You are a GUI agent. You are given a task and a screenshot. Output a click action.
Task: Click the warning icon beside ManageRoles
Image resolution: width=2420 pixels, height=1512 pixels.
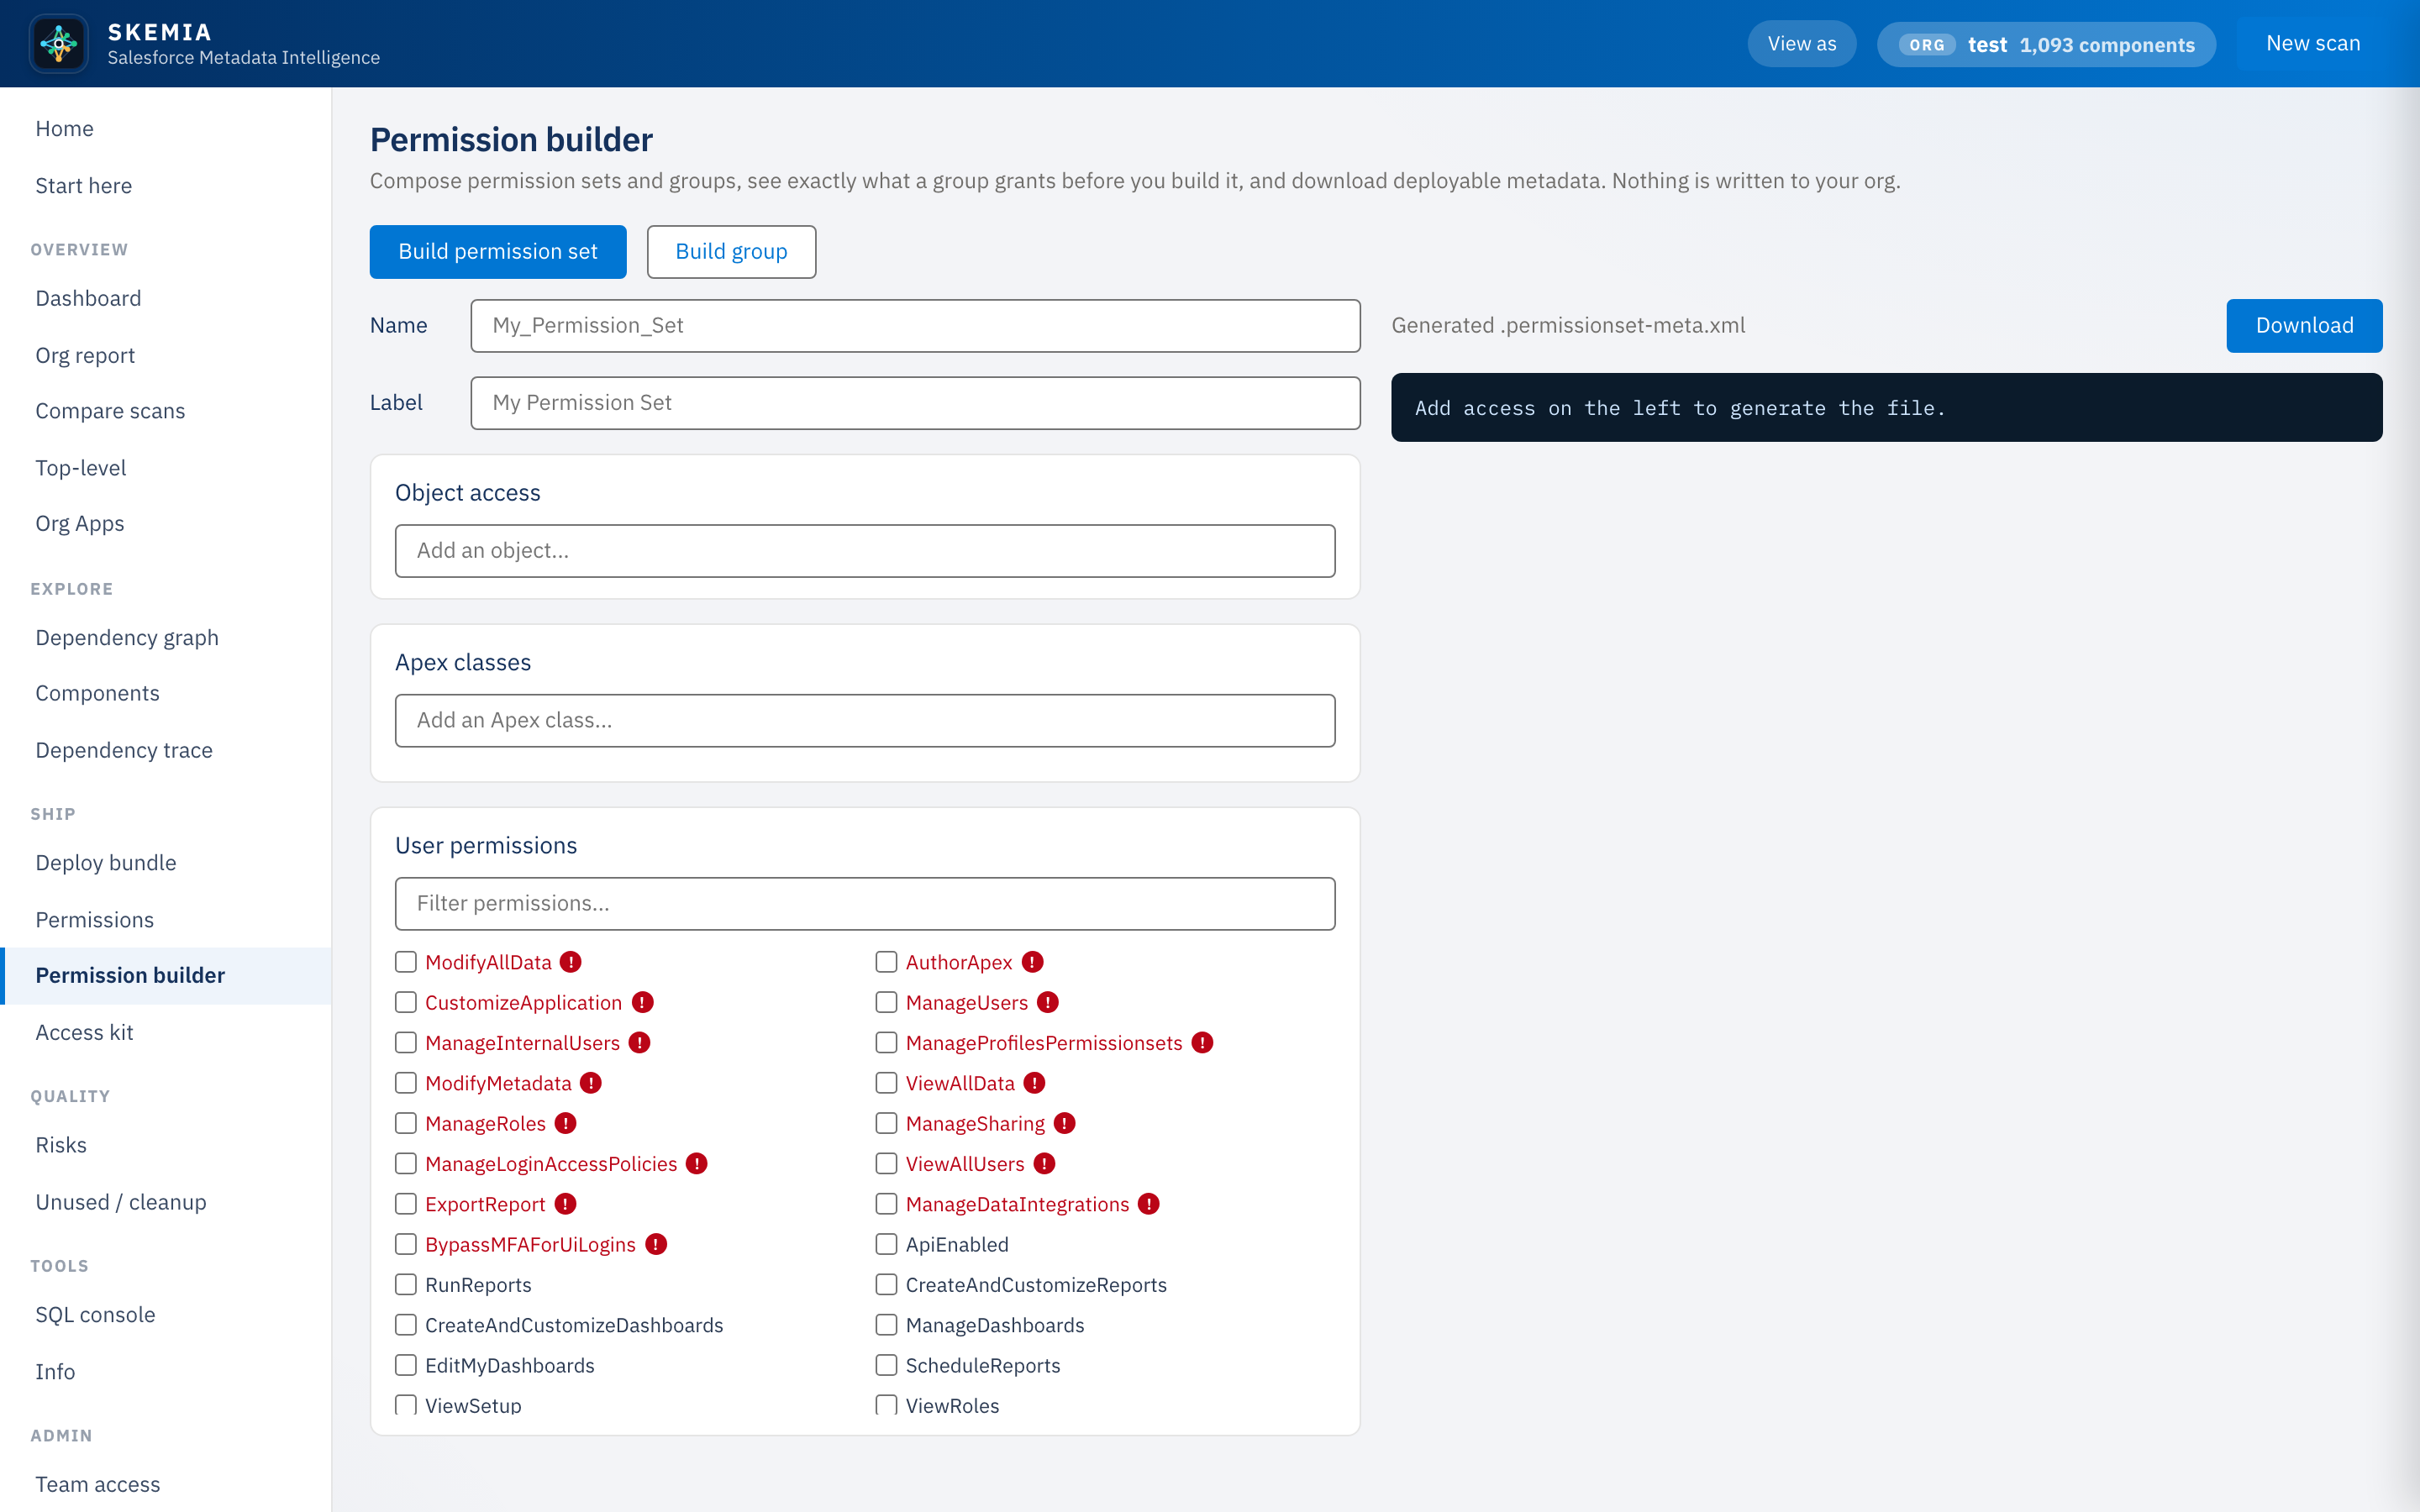click(x=565, y=1123)
